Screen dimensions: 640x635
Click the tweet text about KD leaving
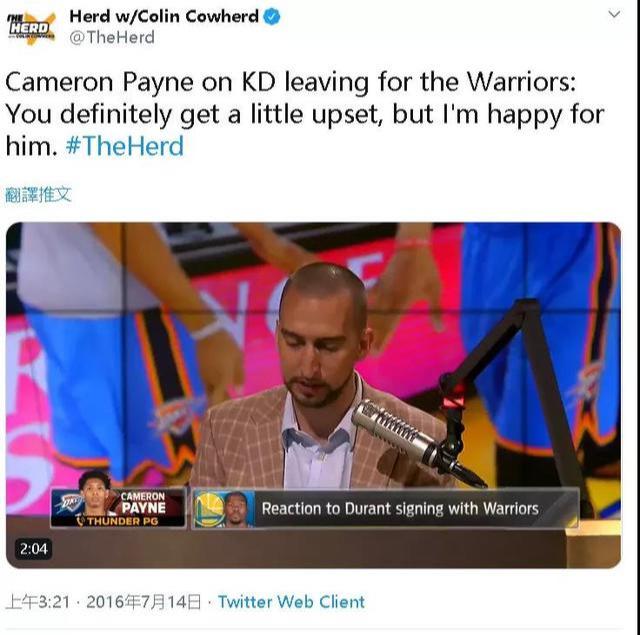304,114
